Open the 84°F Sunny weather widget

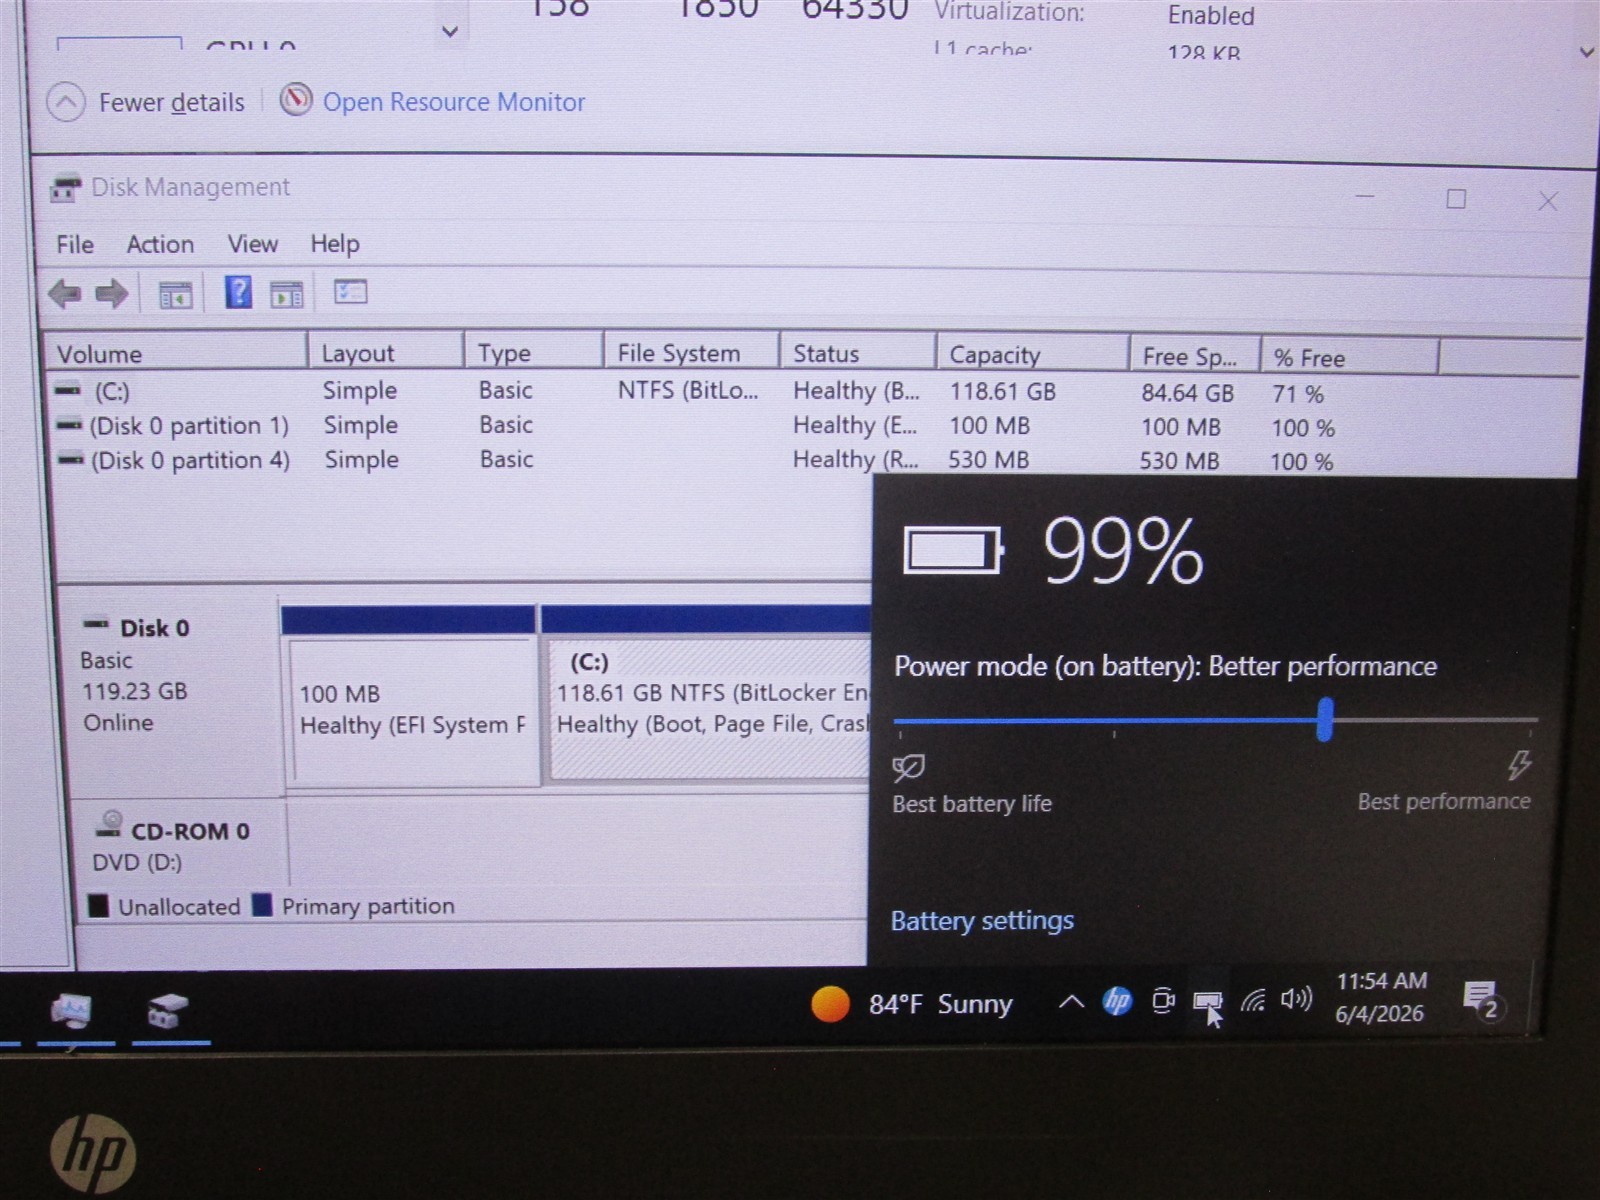(912, 1003)
